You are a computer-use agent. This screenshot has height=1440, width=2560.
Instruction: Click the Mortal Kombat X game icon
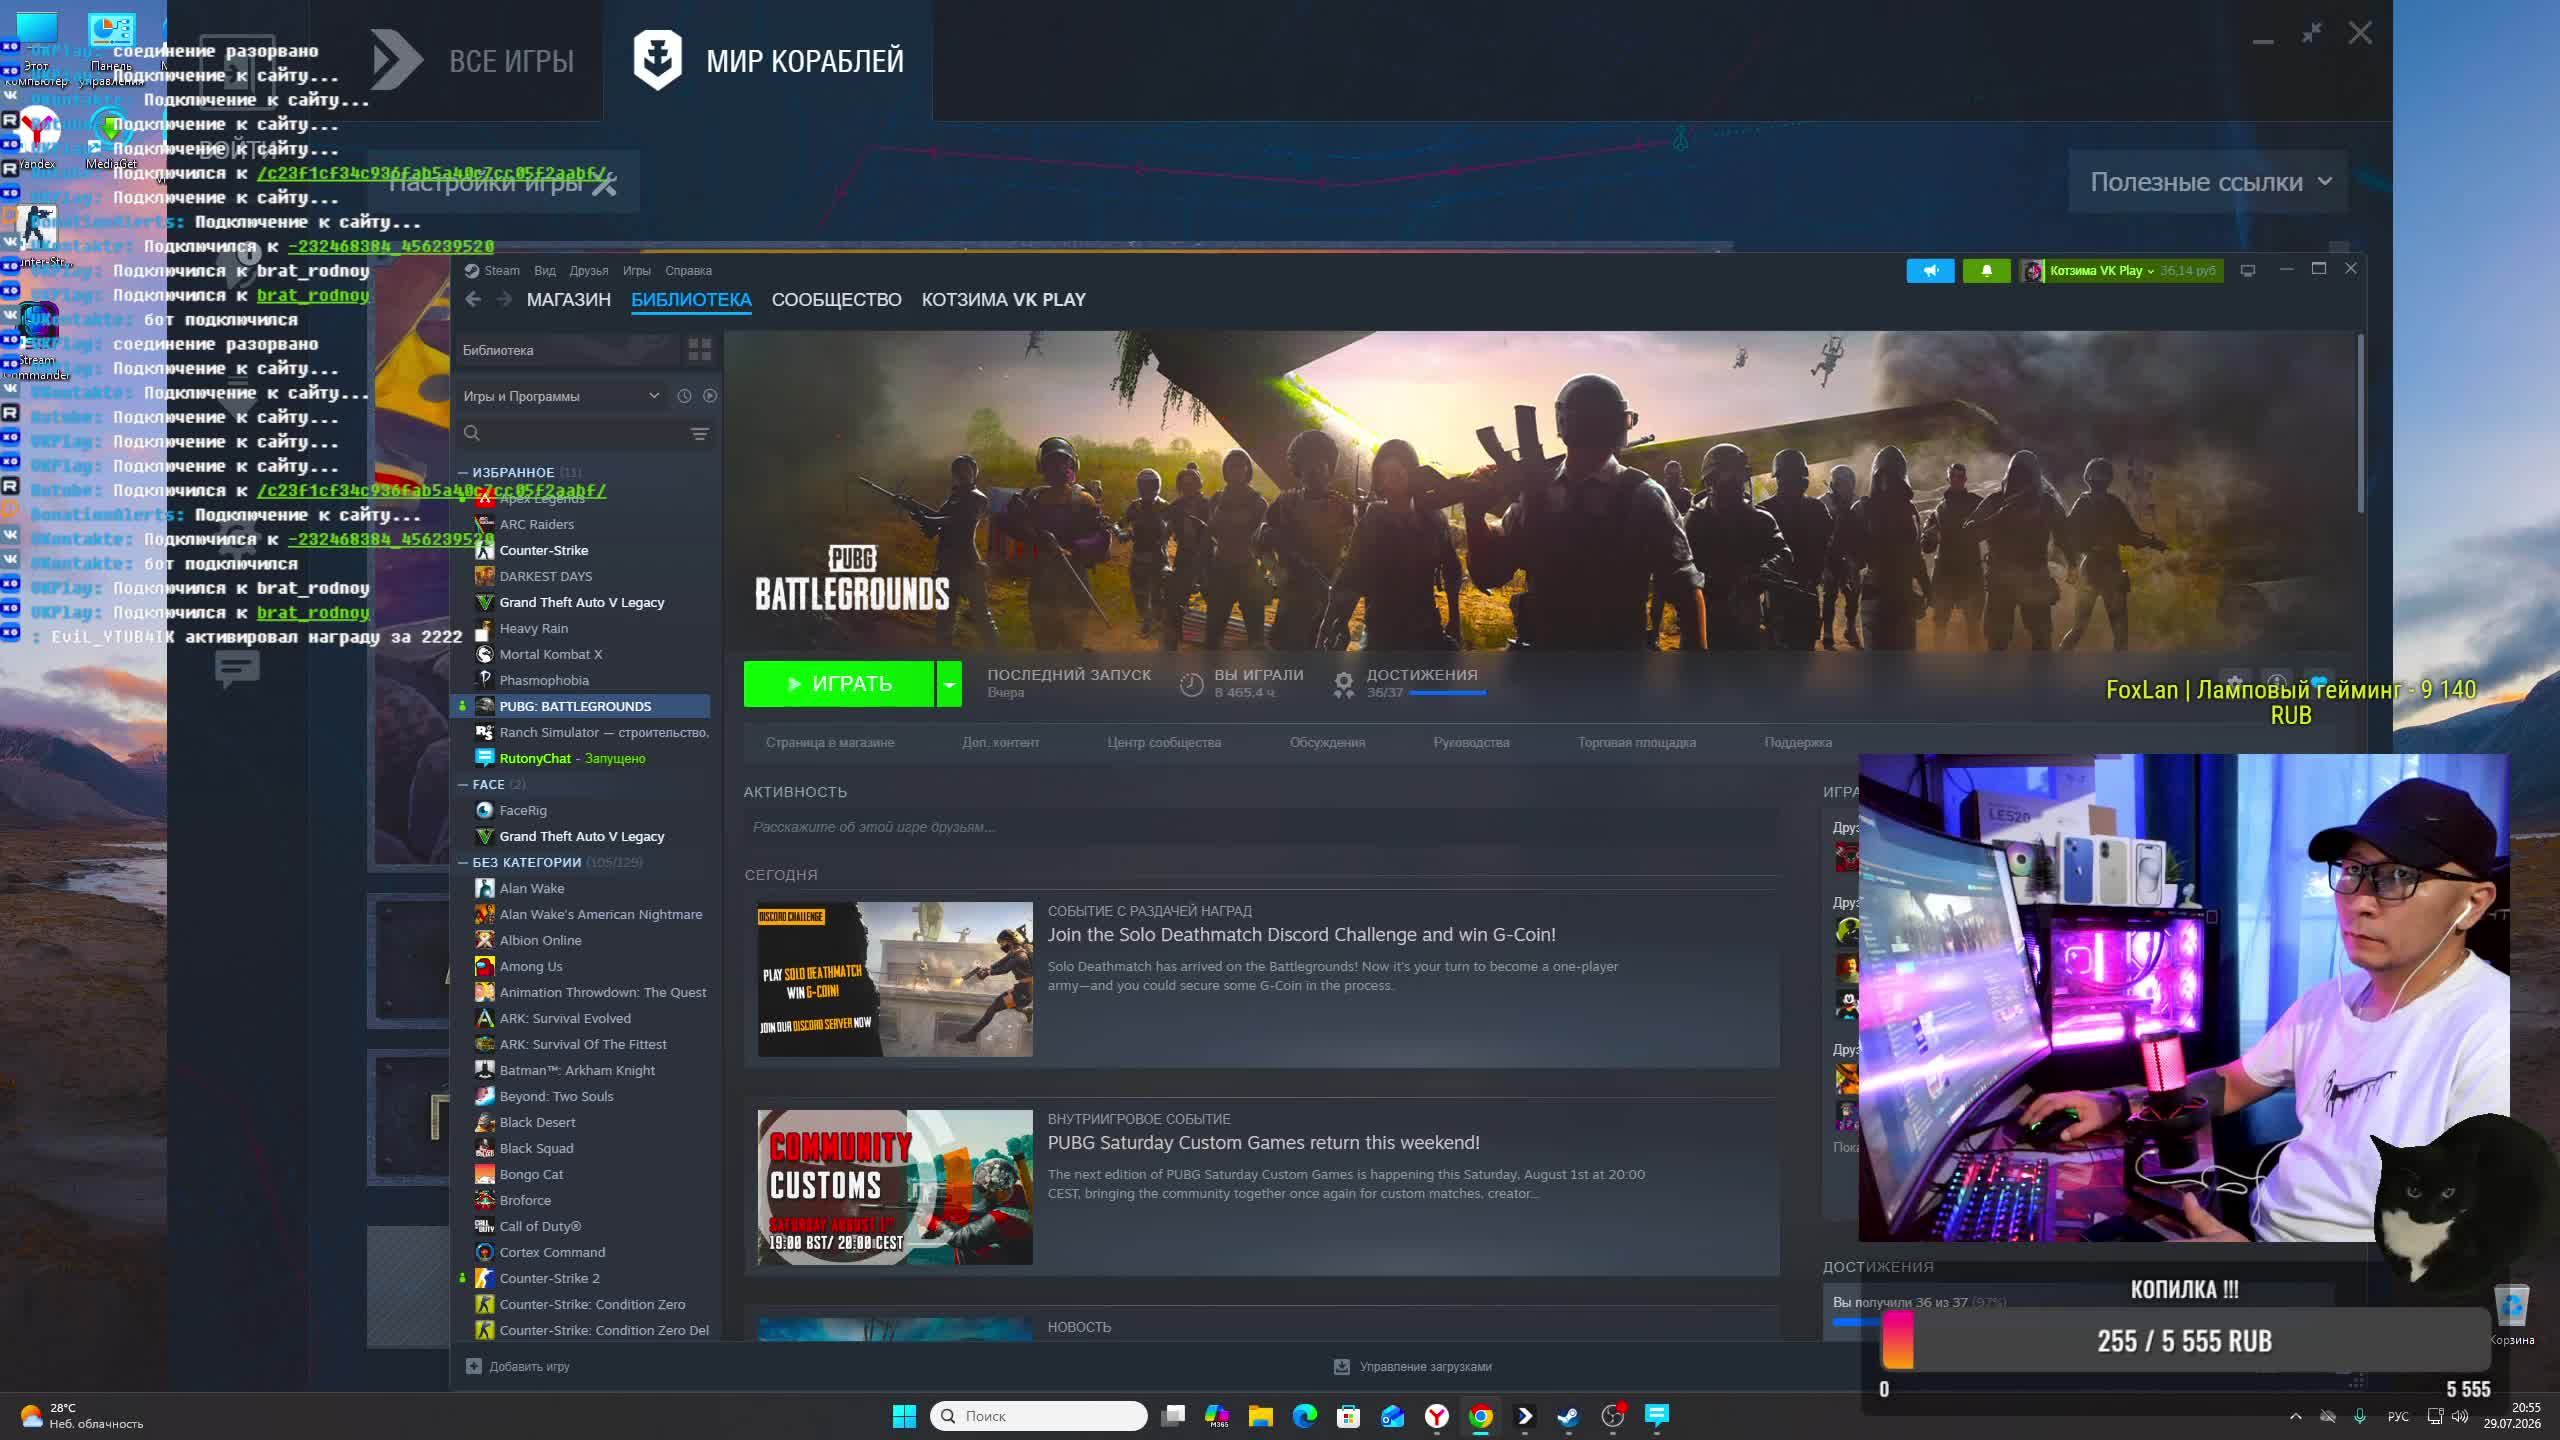point(484,654)
